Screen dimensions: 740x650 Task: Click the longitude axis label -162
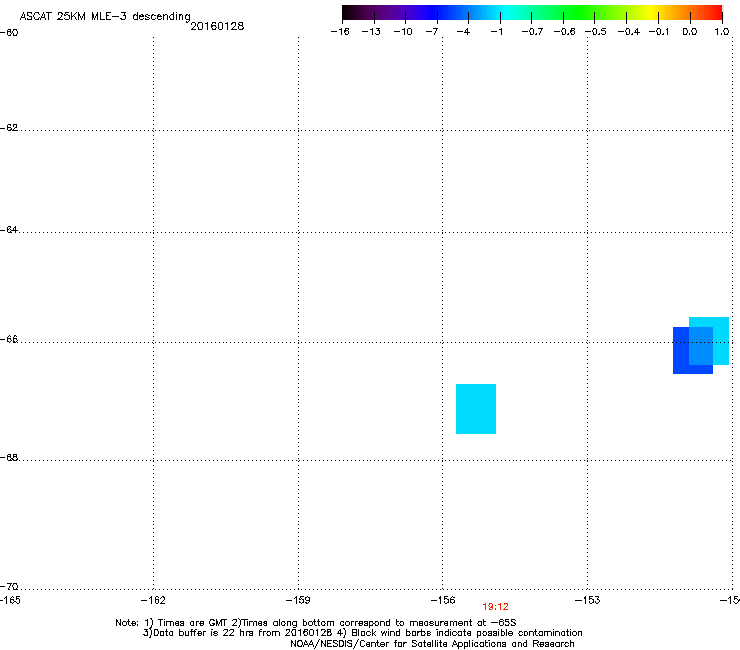(x=153, y=600)
